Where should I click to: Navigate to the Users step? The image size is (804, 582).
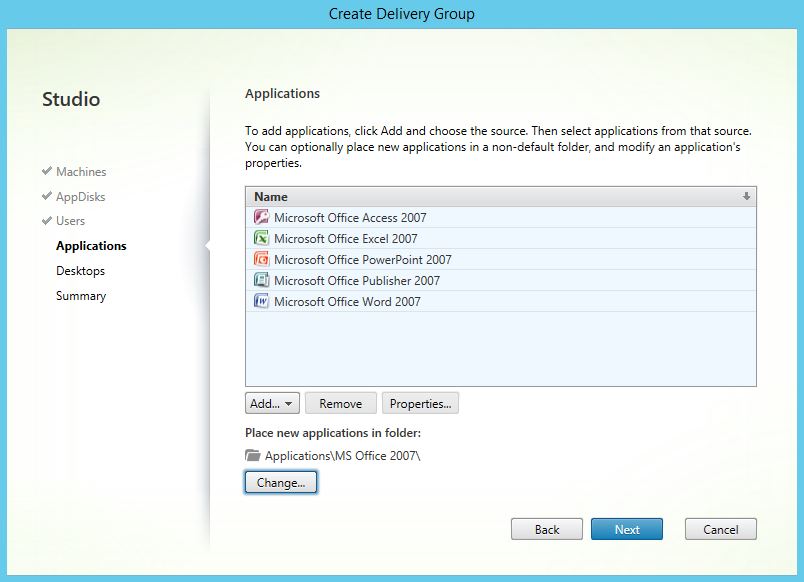coord(70,221)
